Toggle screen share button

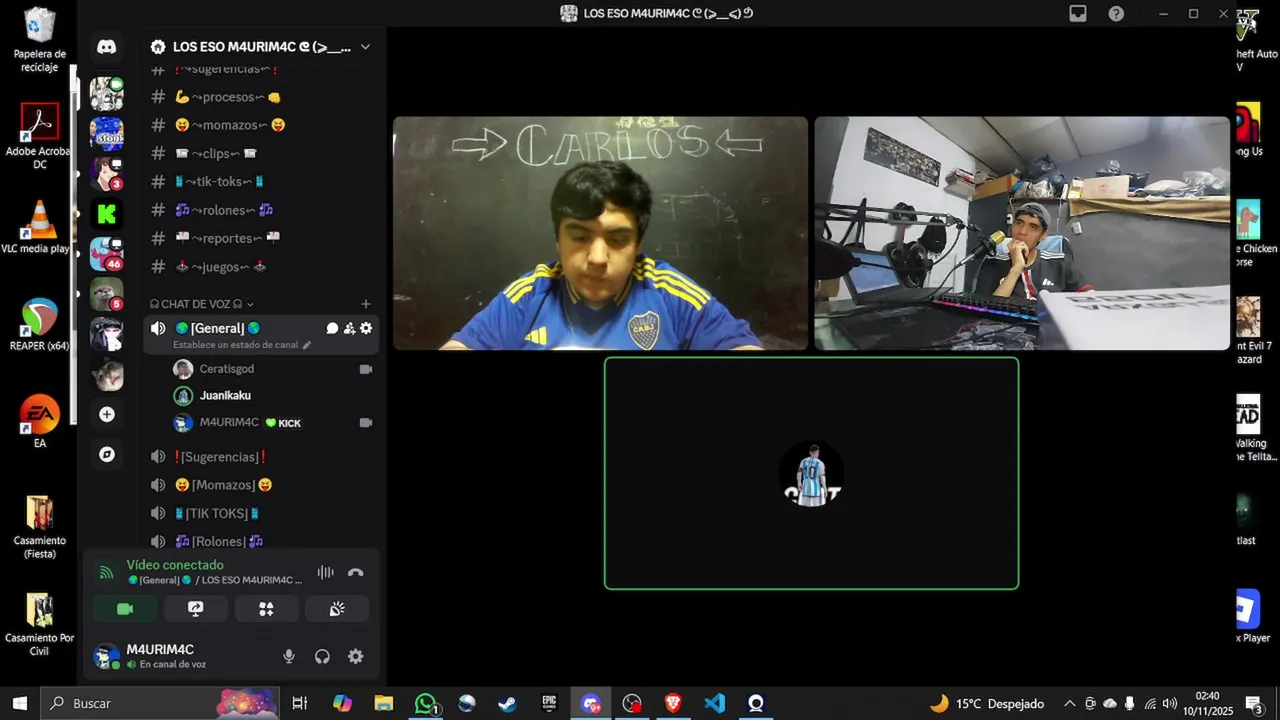(x=196, y=609)
